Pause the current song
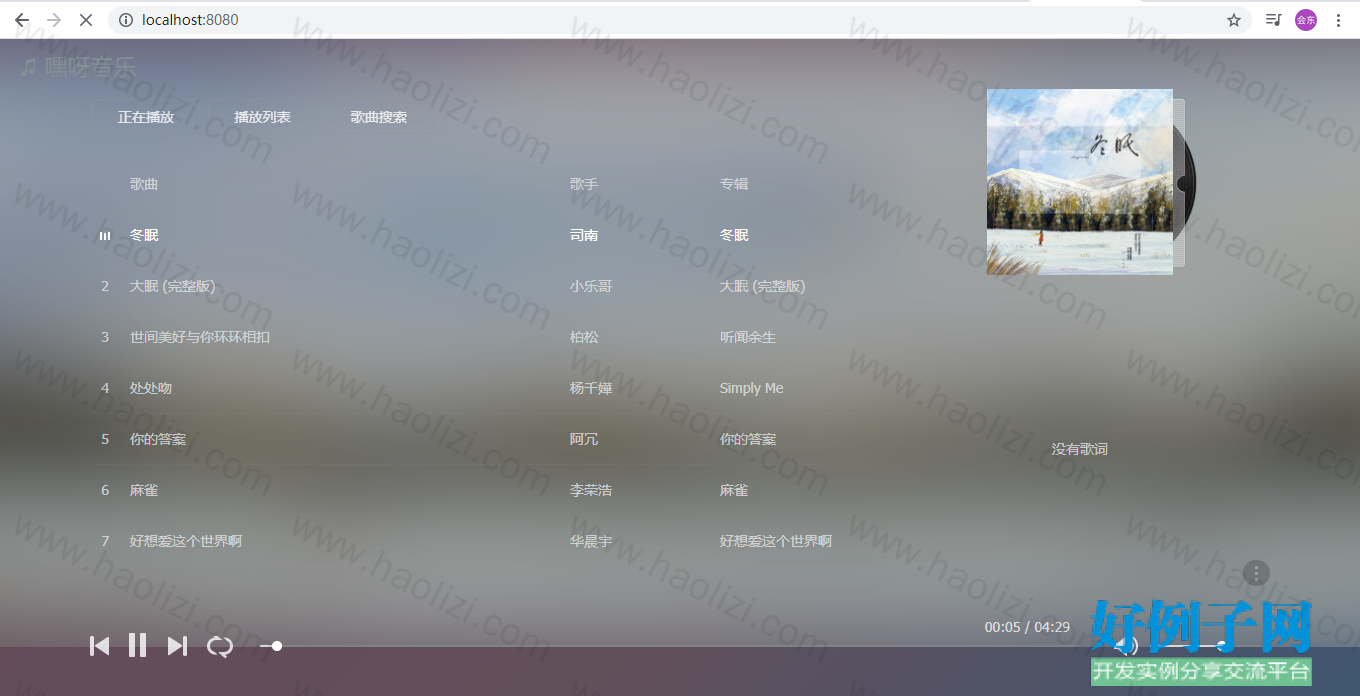1360x696 pixels. point(138,645)
